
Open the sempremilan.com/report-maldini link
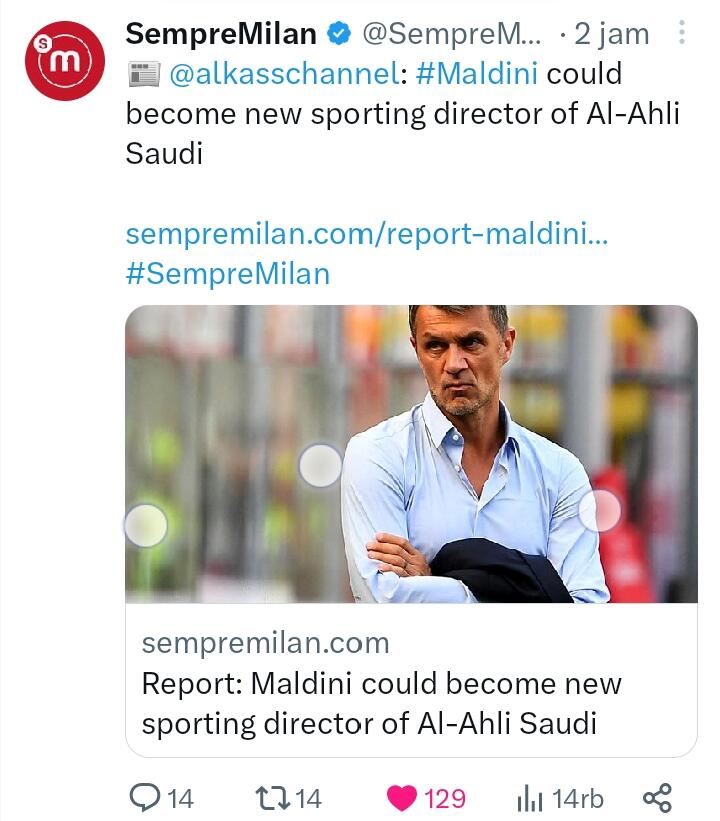point(368,234)
